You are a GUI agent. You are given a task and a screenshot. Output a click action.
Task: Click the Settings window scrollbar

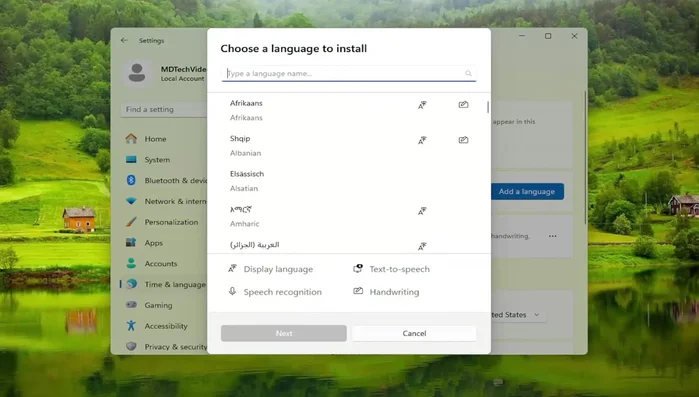point(585,157)
